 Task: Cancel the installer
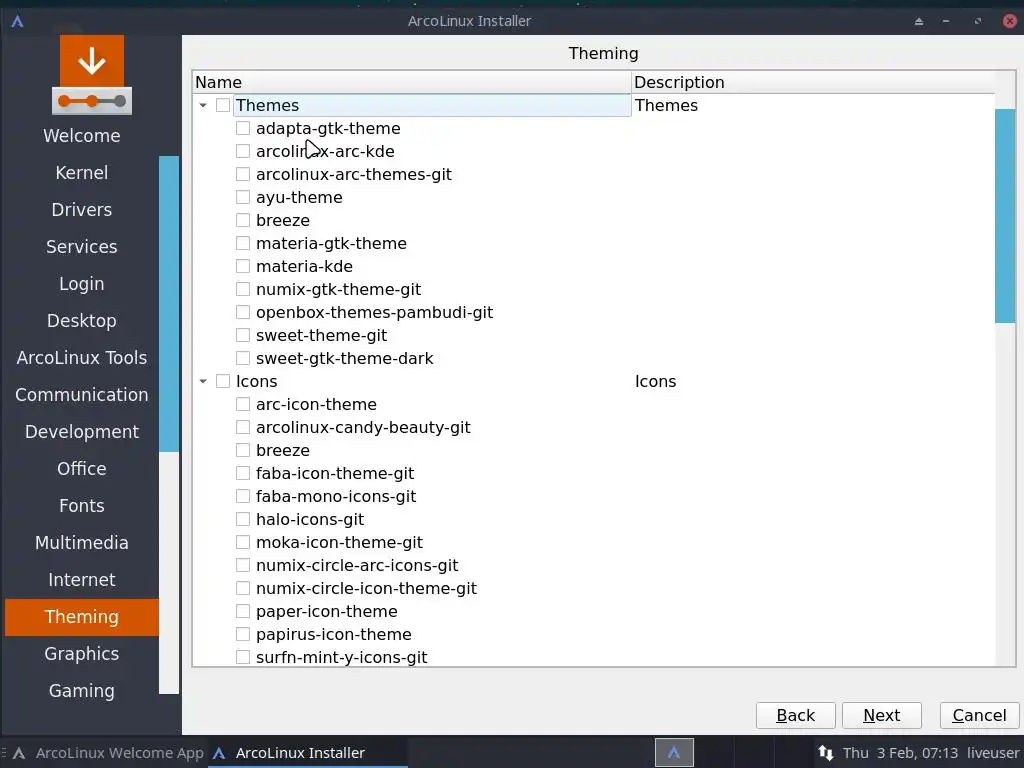(979, 716)
